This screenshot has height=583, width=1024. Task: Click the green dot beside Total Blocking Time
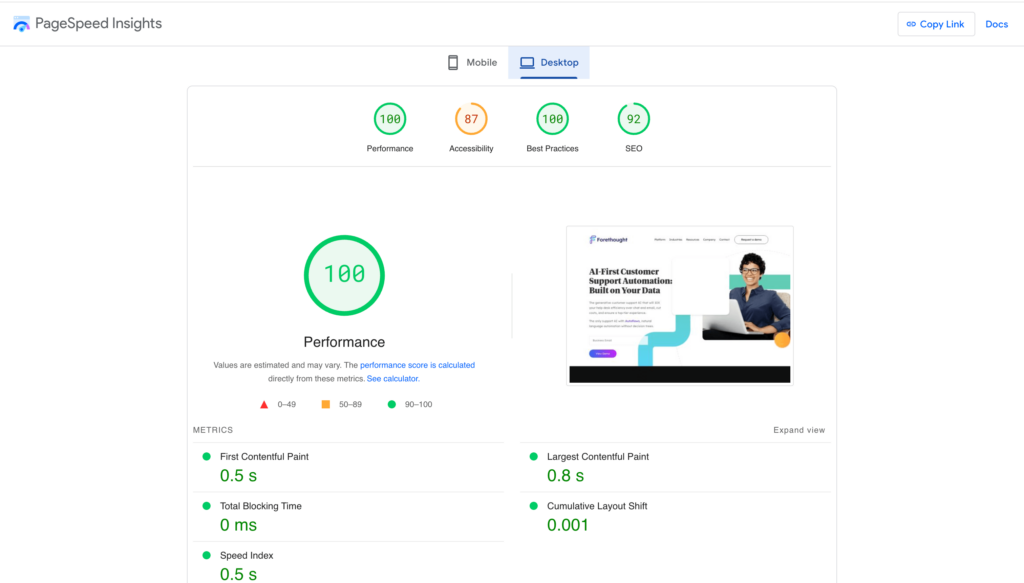coord(206,506)
